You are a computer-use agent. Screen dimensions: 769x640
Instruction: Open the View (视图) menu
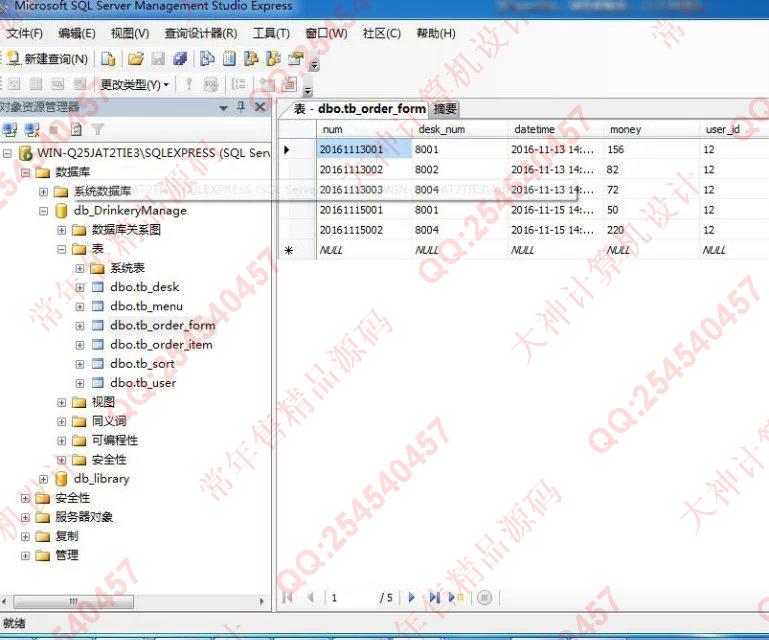click(130, 33)
